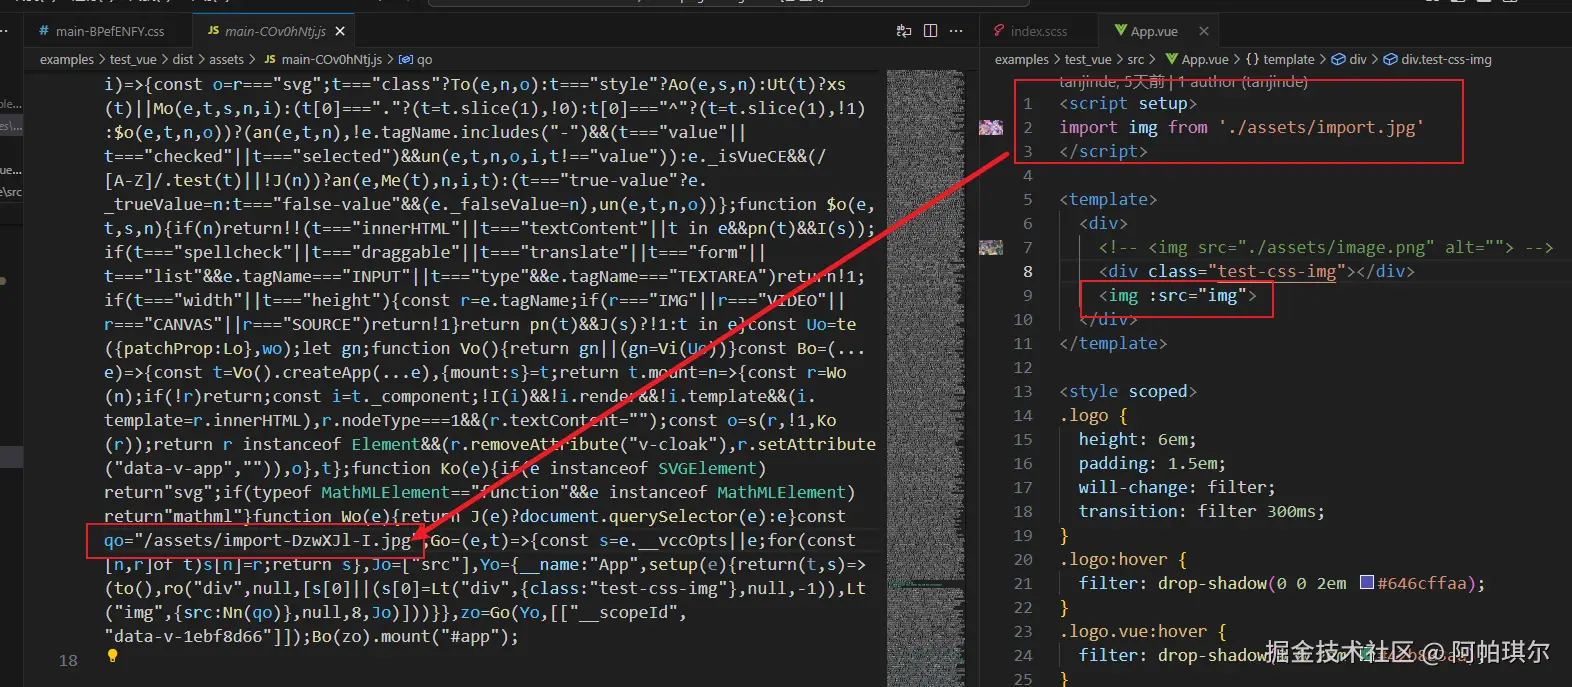Image resolution: width=1572 pixels, height=687 pixels.
Task: Click the ':src="img"' attribute text
Action: pyautogui.click(x=1197, y=295)
